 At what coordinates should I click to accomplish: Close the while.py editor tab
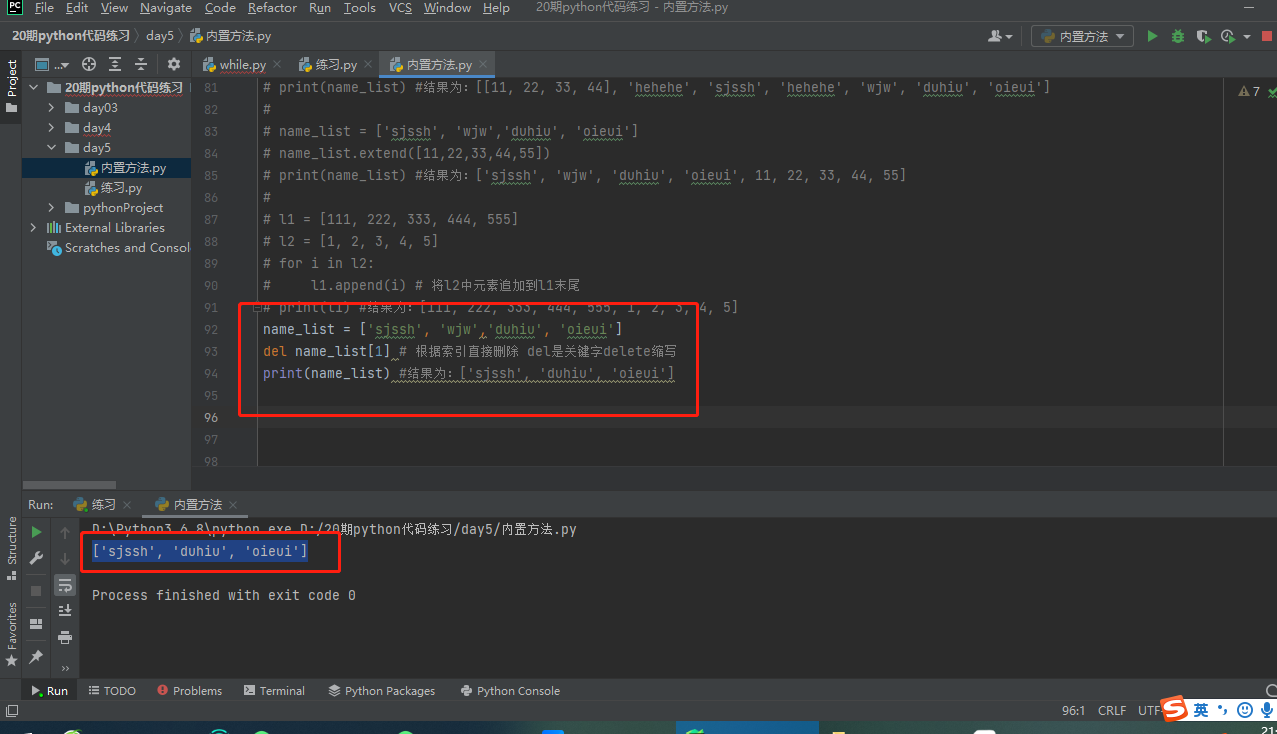pyautogui.click(x=276, y=65)
